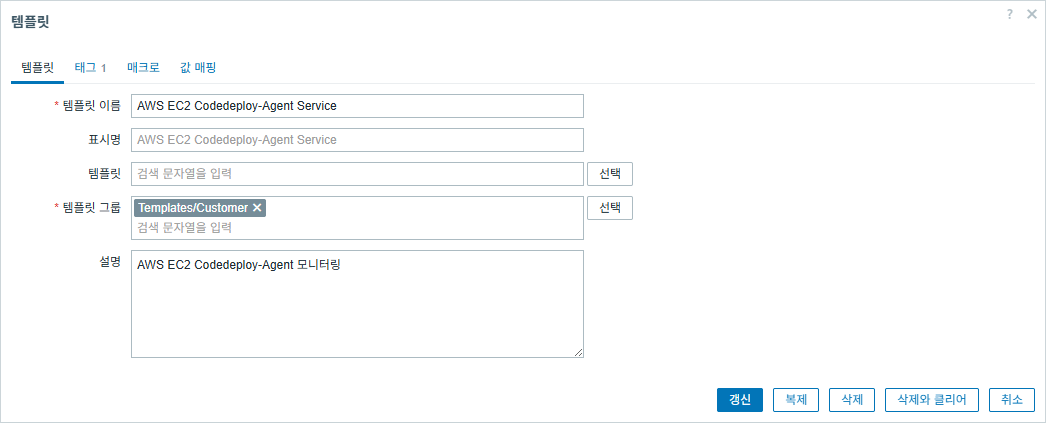Click 선택 button next to 템플릿 field
Screen dimensions: 1046x423
tap(610, 174)
